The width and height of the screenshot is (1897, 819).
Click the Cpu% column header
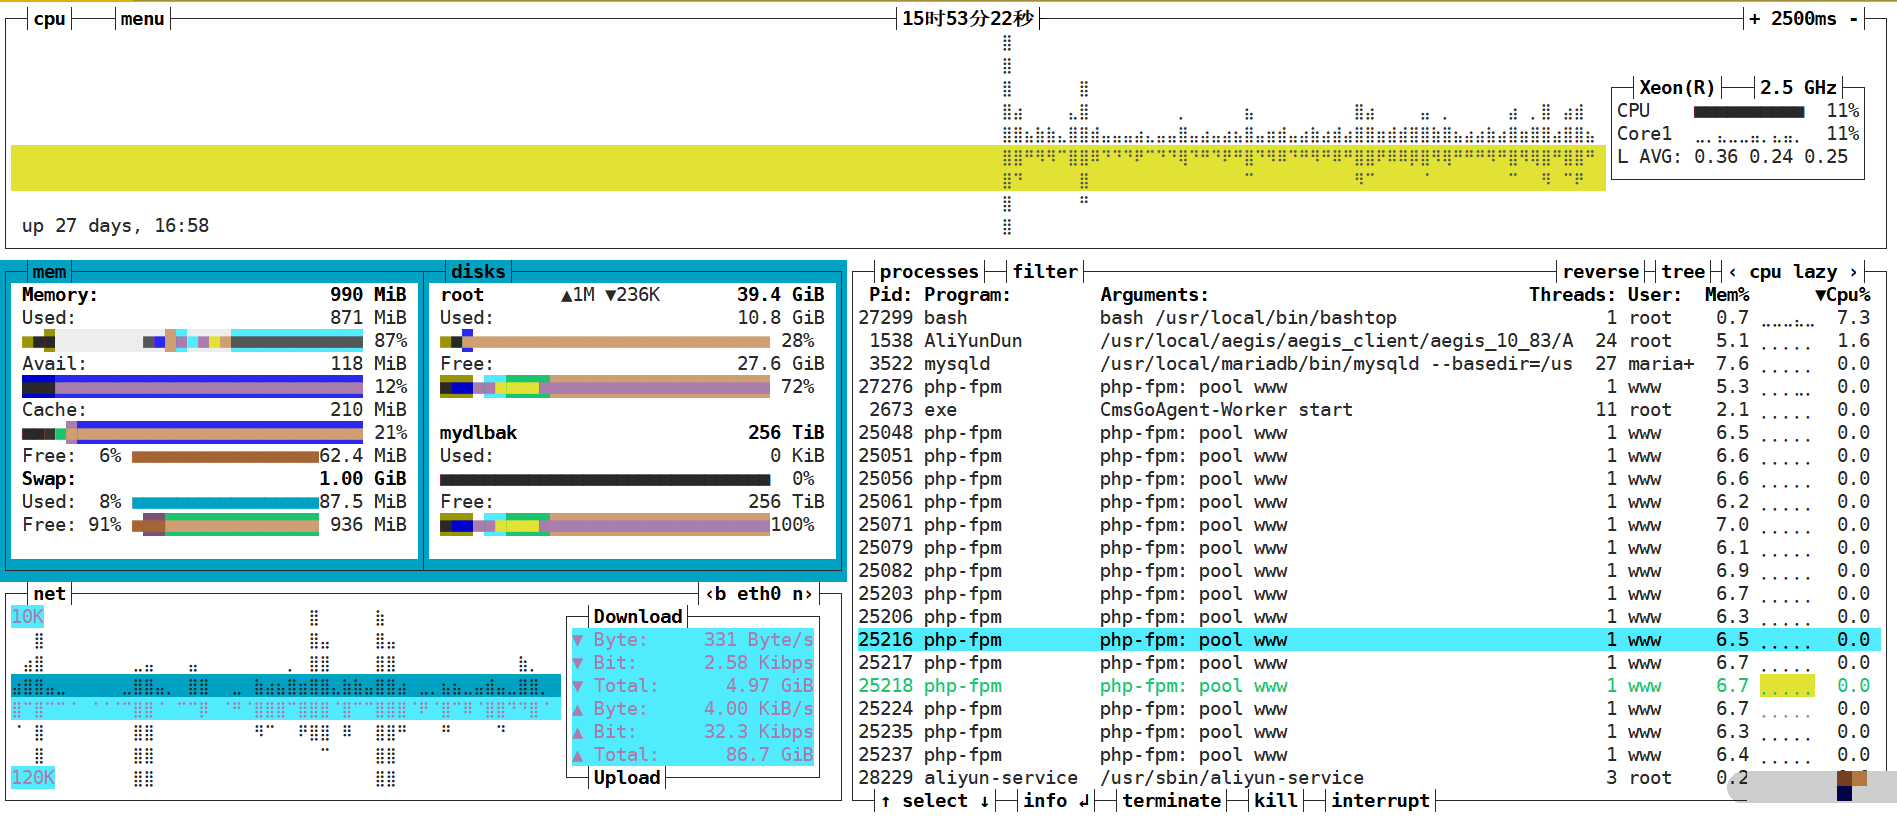click(x=1843, y=295)
